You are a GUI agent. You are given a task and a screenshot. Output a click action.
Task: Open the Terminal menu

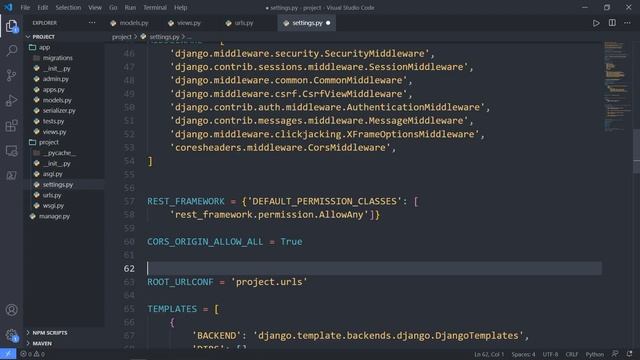[x=155, y=7]
